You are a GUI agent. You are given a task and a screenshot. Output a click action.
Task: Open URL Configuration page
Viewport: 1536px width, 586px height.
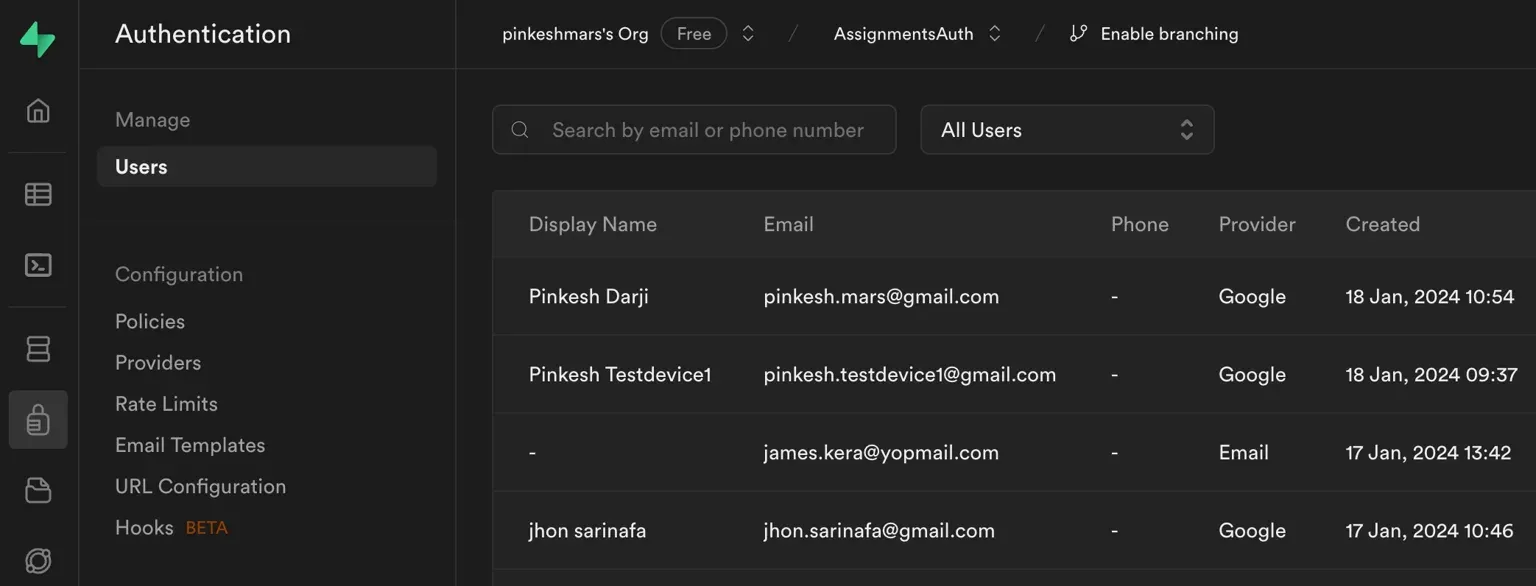[200, 486]
